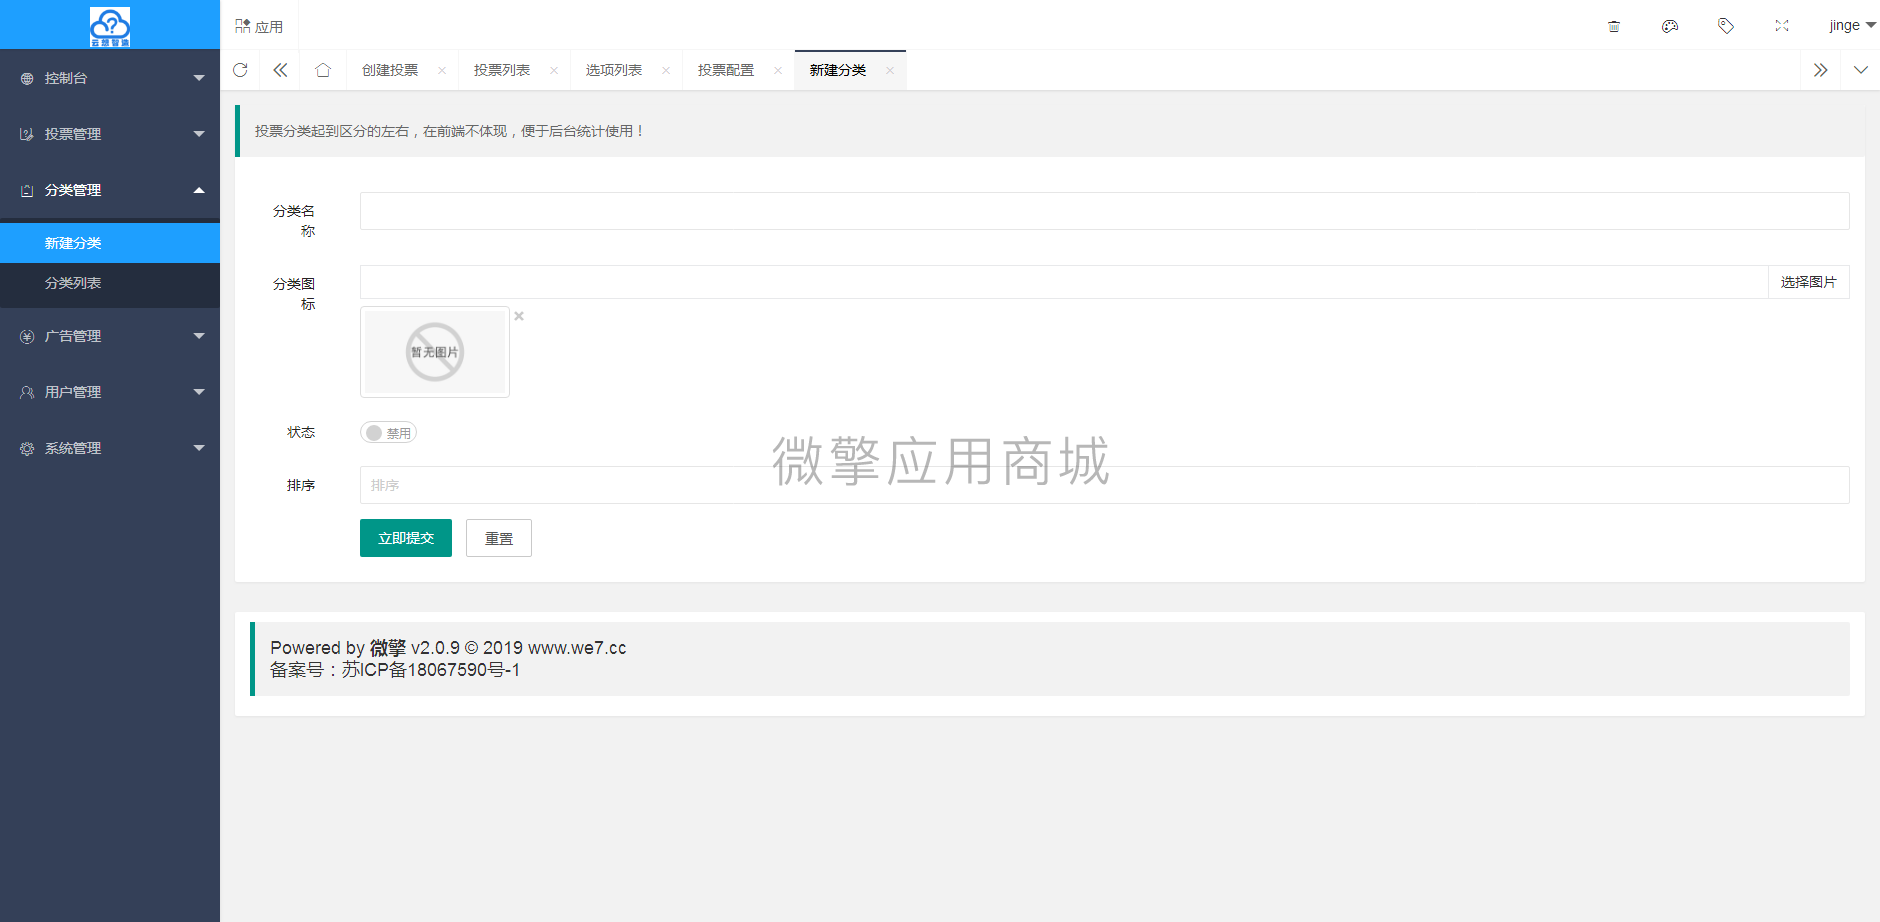Viewport: 1880px width, 922px height.
Task: Click the refresh icon in tab bar
Action: (x=240, y=70)
